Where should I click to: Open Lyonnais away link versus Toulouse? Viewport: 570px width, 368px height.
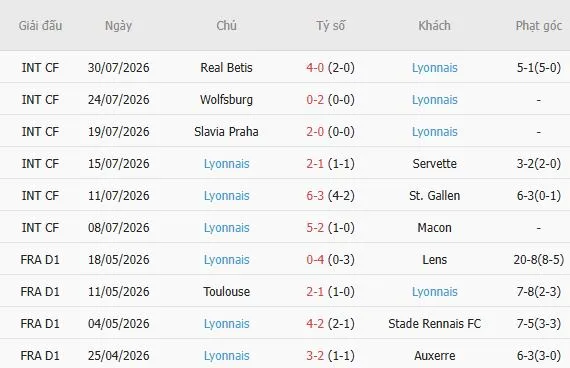point(434,292)
